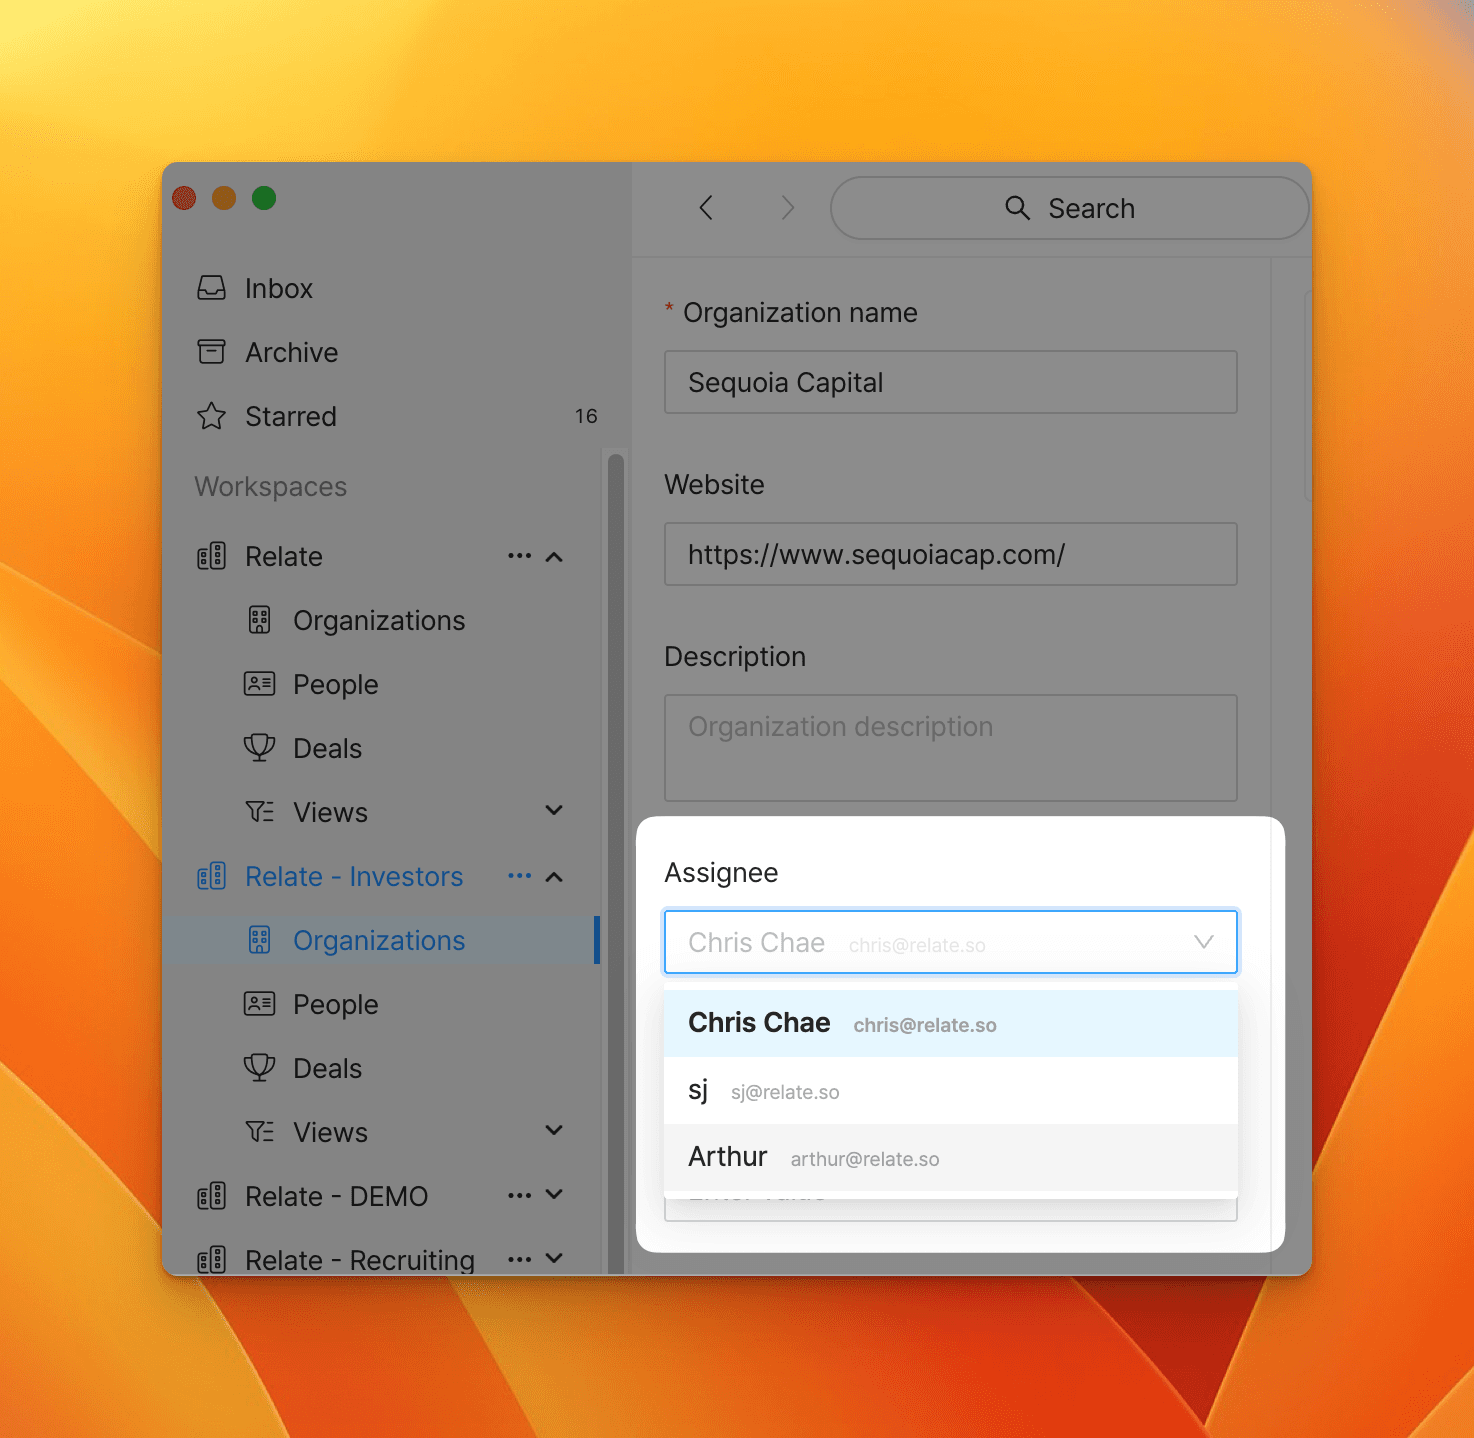Expand Views under Relate - Investors
Viewport: 1474px width, 1438px height.
(554, 1130)
